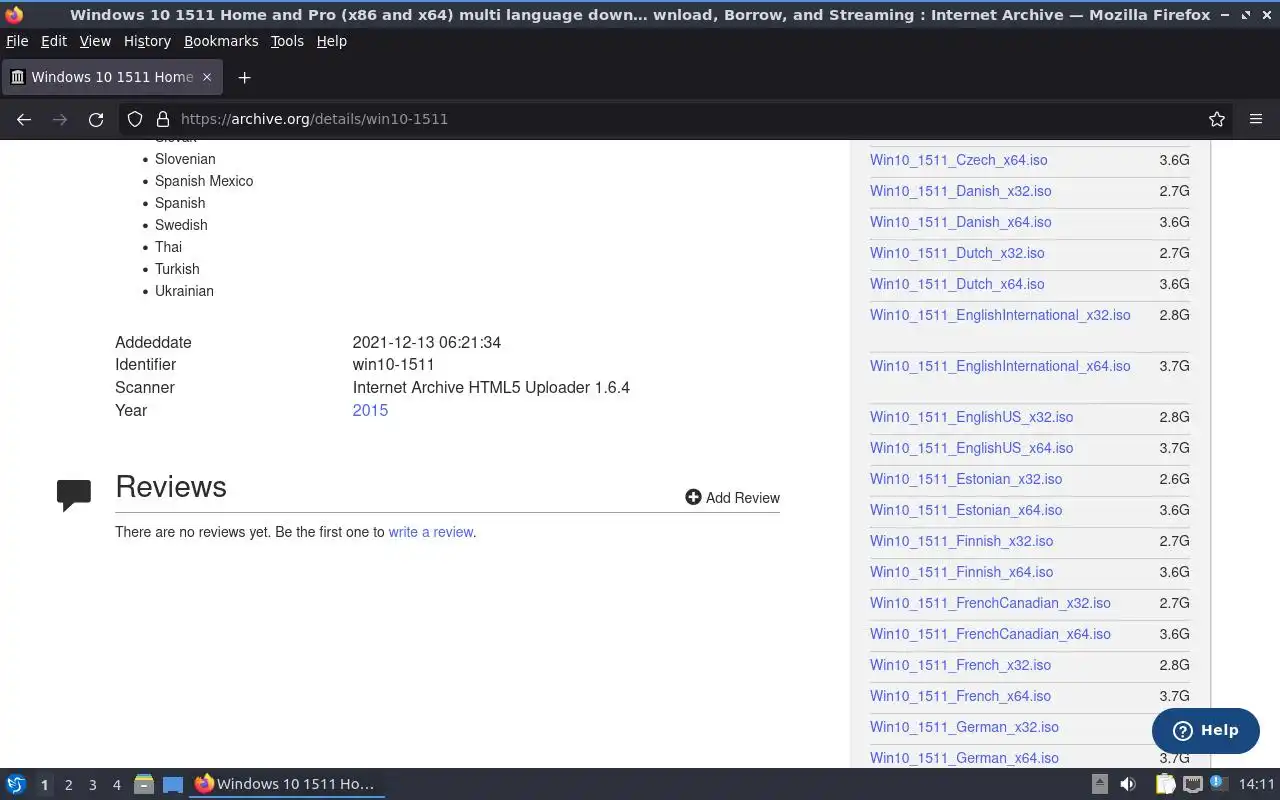Screen dimensions: 1280x800
Task: Open the network tray icon
Action: point(1192,784)
